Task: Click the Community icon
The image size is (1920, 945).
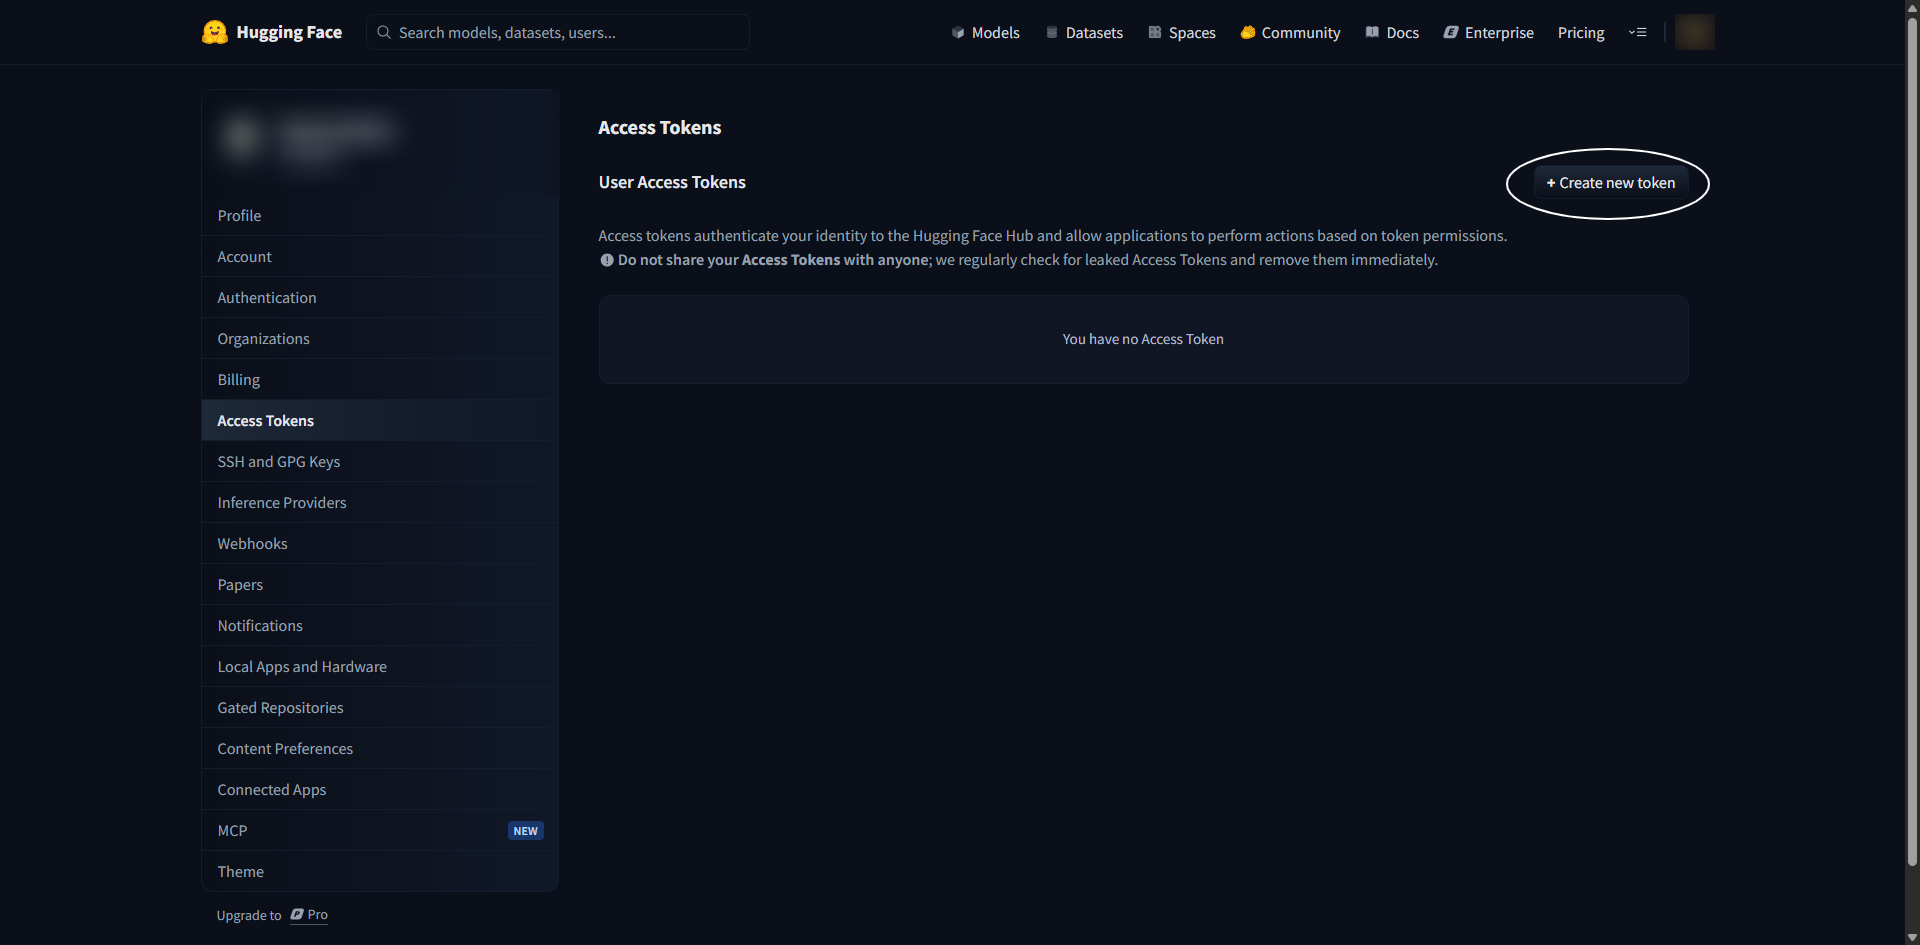Action: click(1248, 32)
